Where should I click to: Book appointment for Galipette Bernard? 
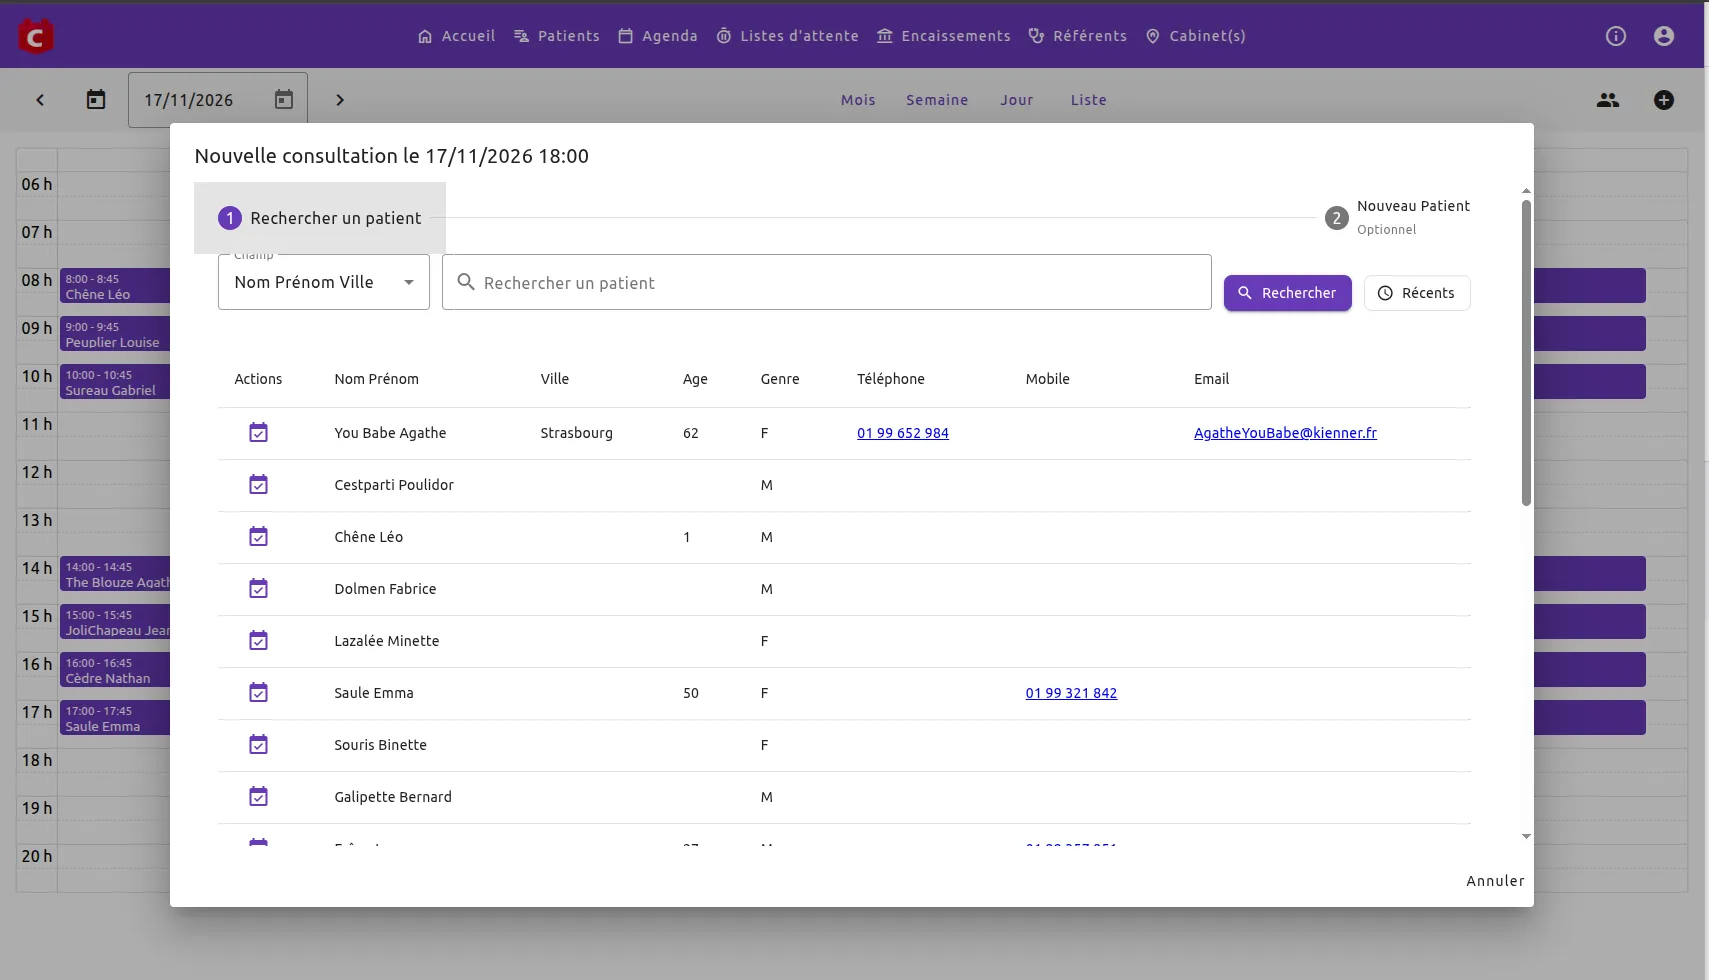pos(258,797)
